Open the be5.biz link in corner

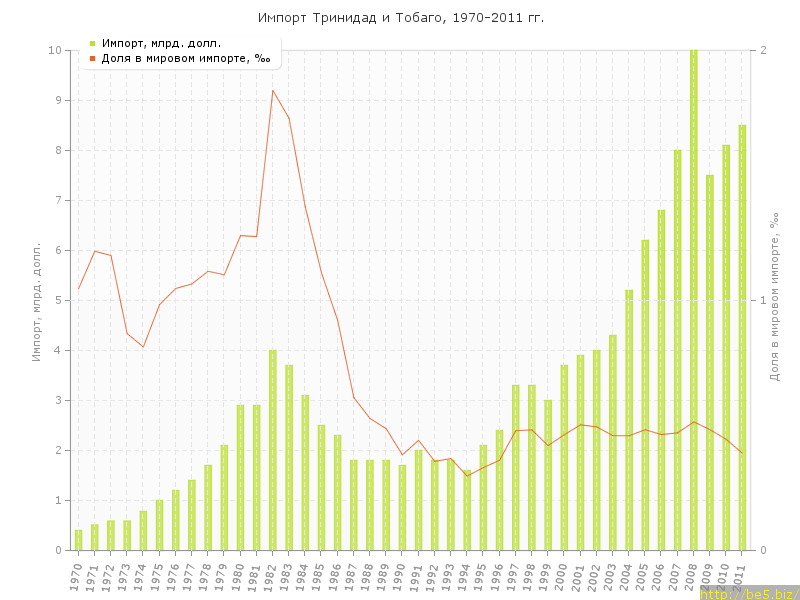748,593
